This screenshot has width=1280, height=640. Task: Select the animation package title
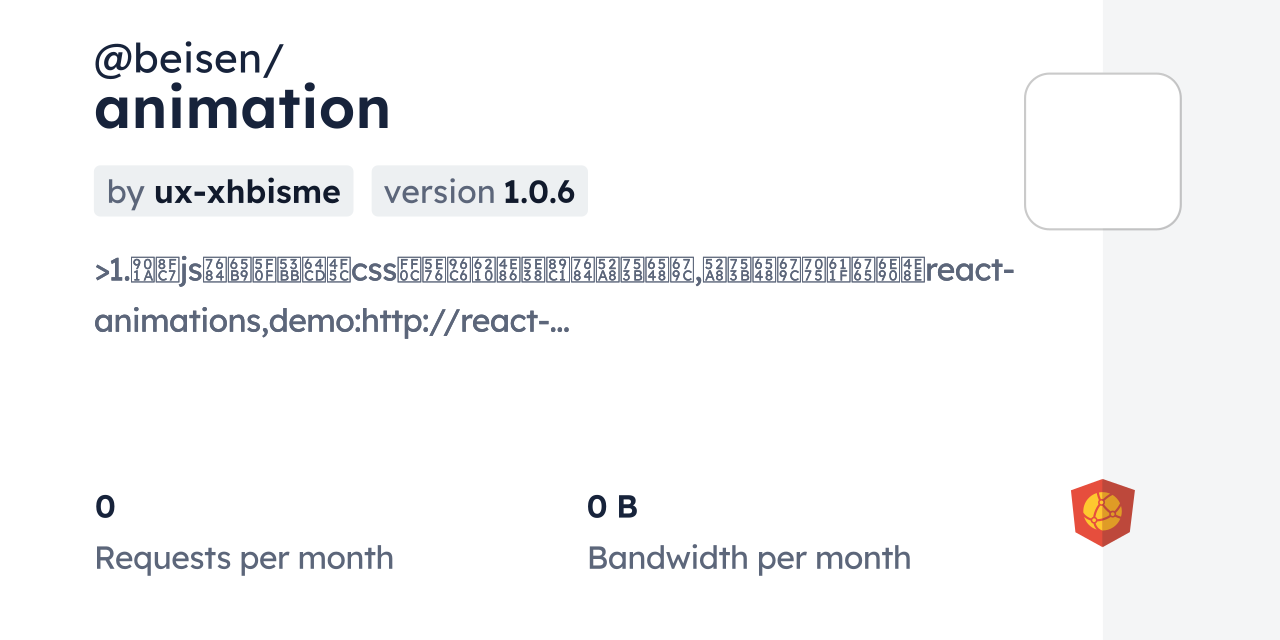[x=242, y=108]
